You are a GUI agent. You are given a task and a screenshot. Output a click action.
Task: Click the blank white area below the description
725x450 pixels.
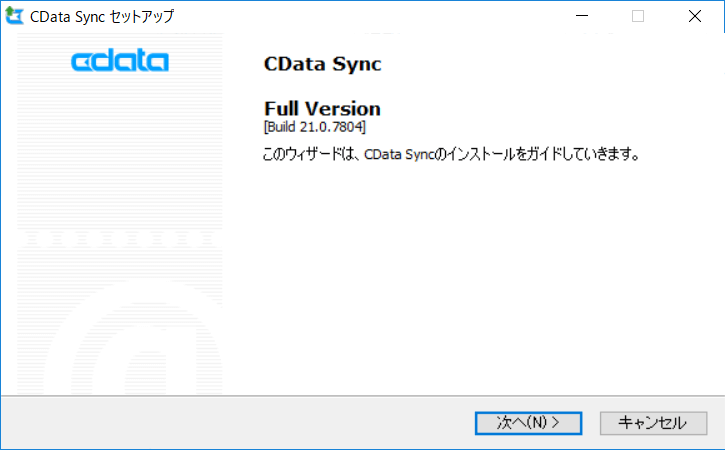[470, 280]
